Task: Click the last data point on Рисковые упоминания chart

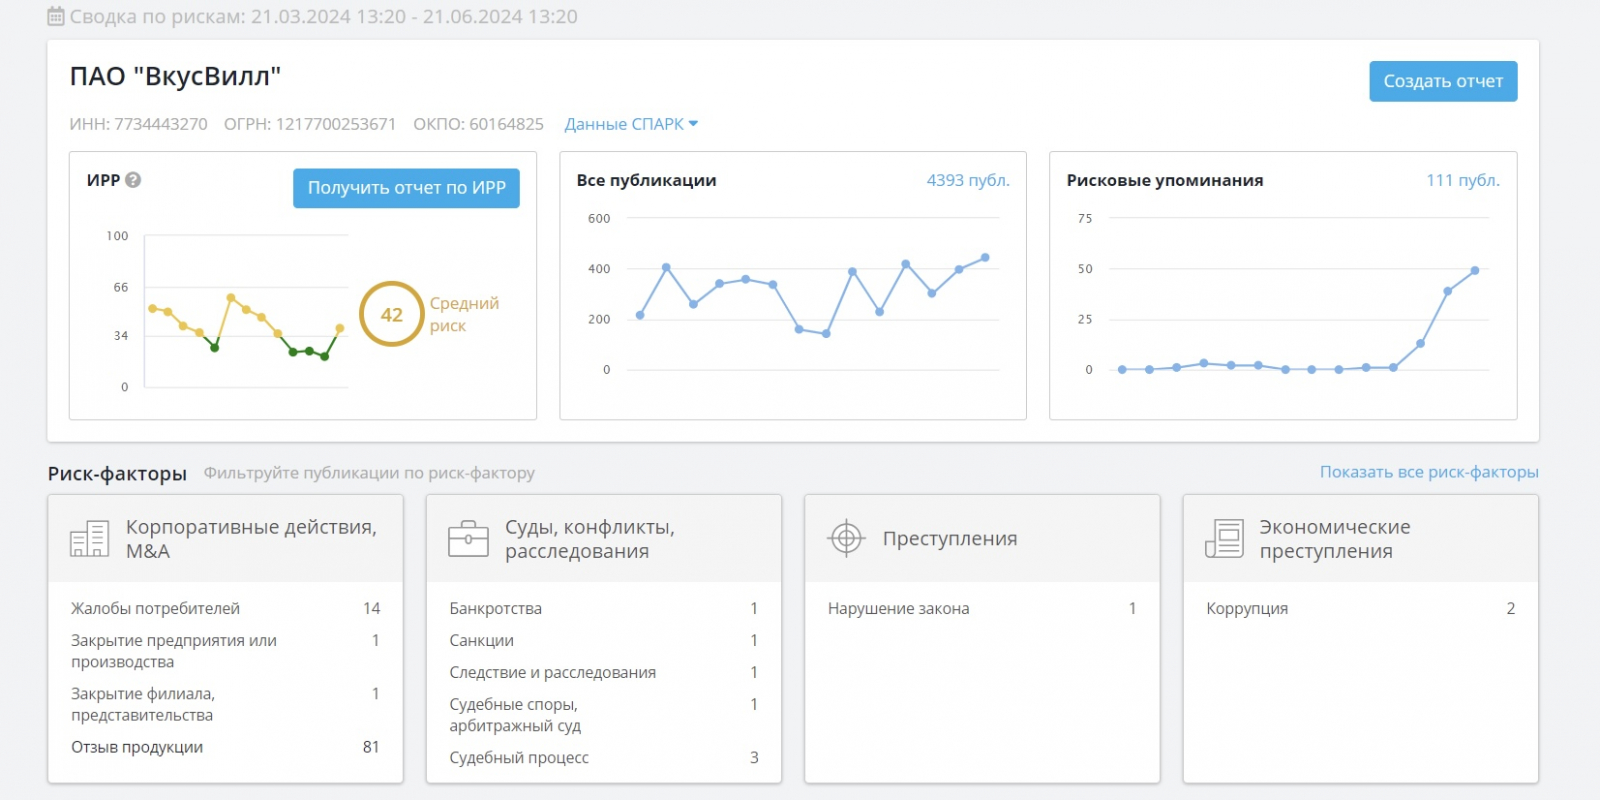Action: point(1474,271)
